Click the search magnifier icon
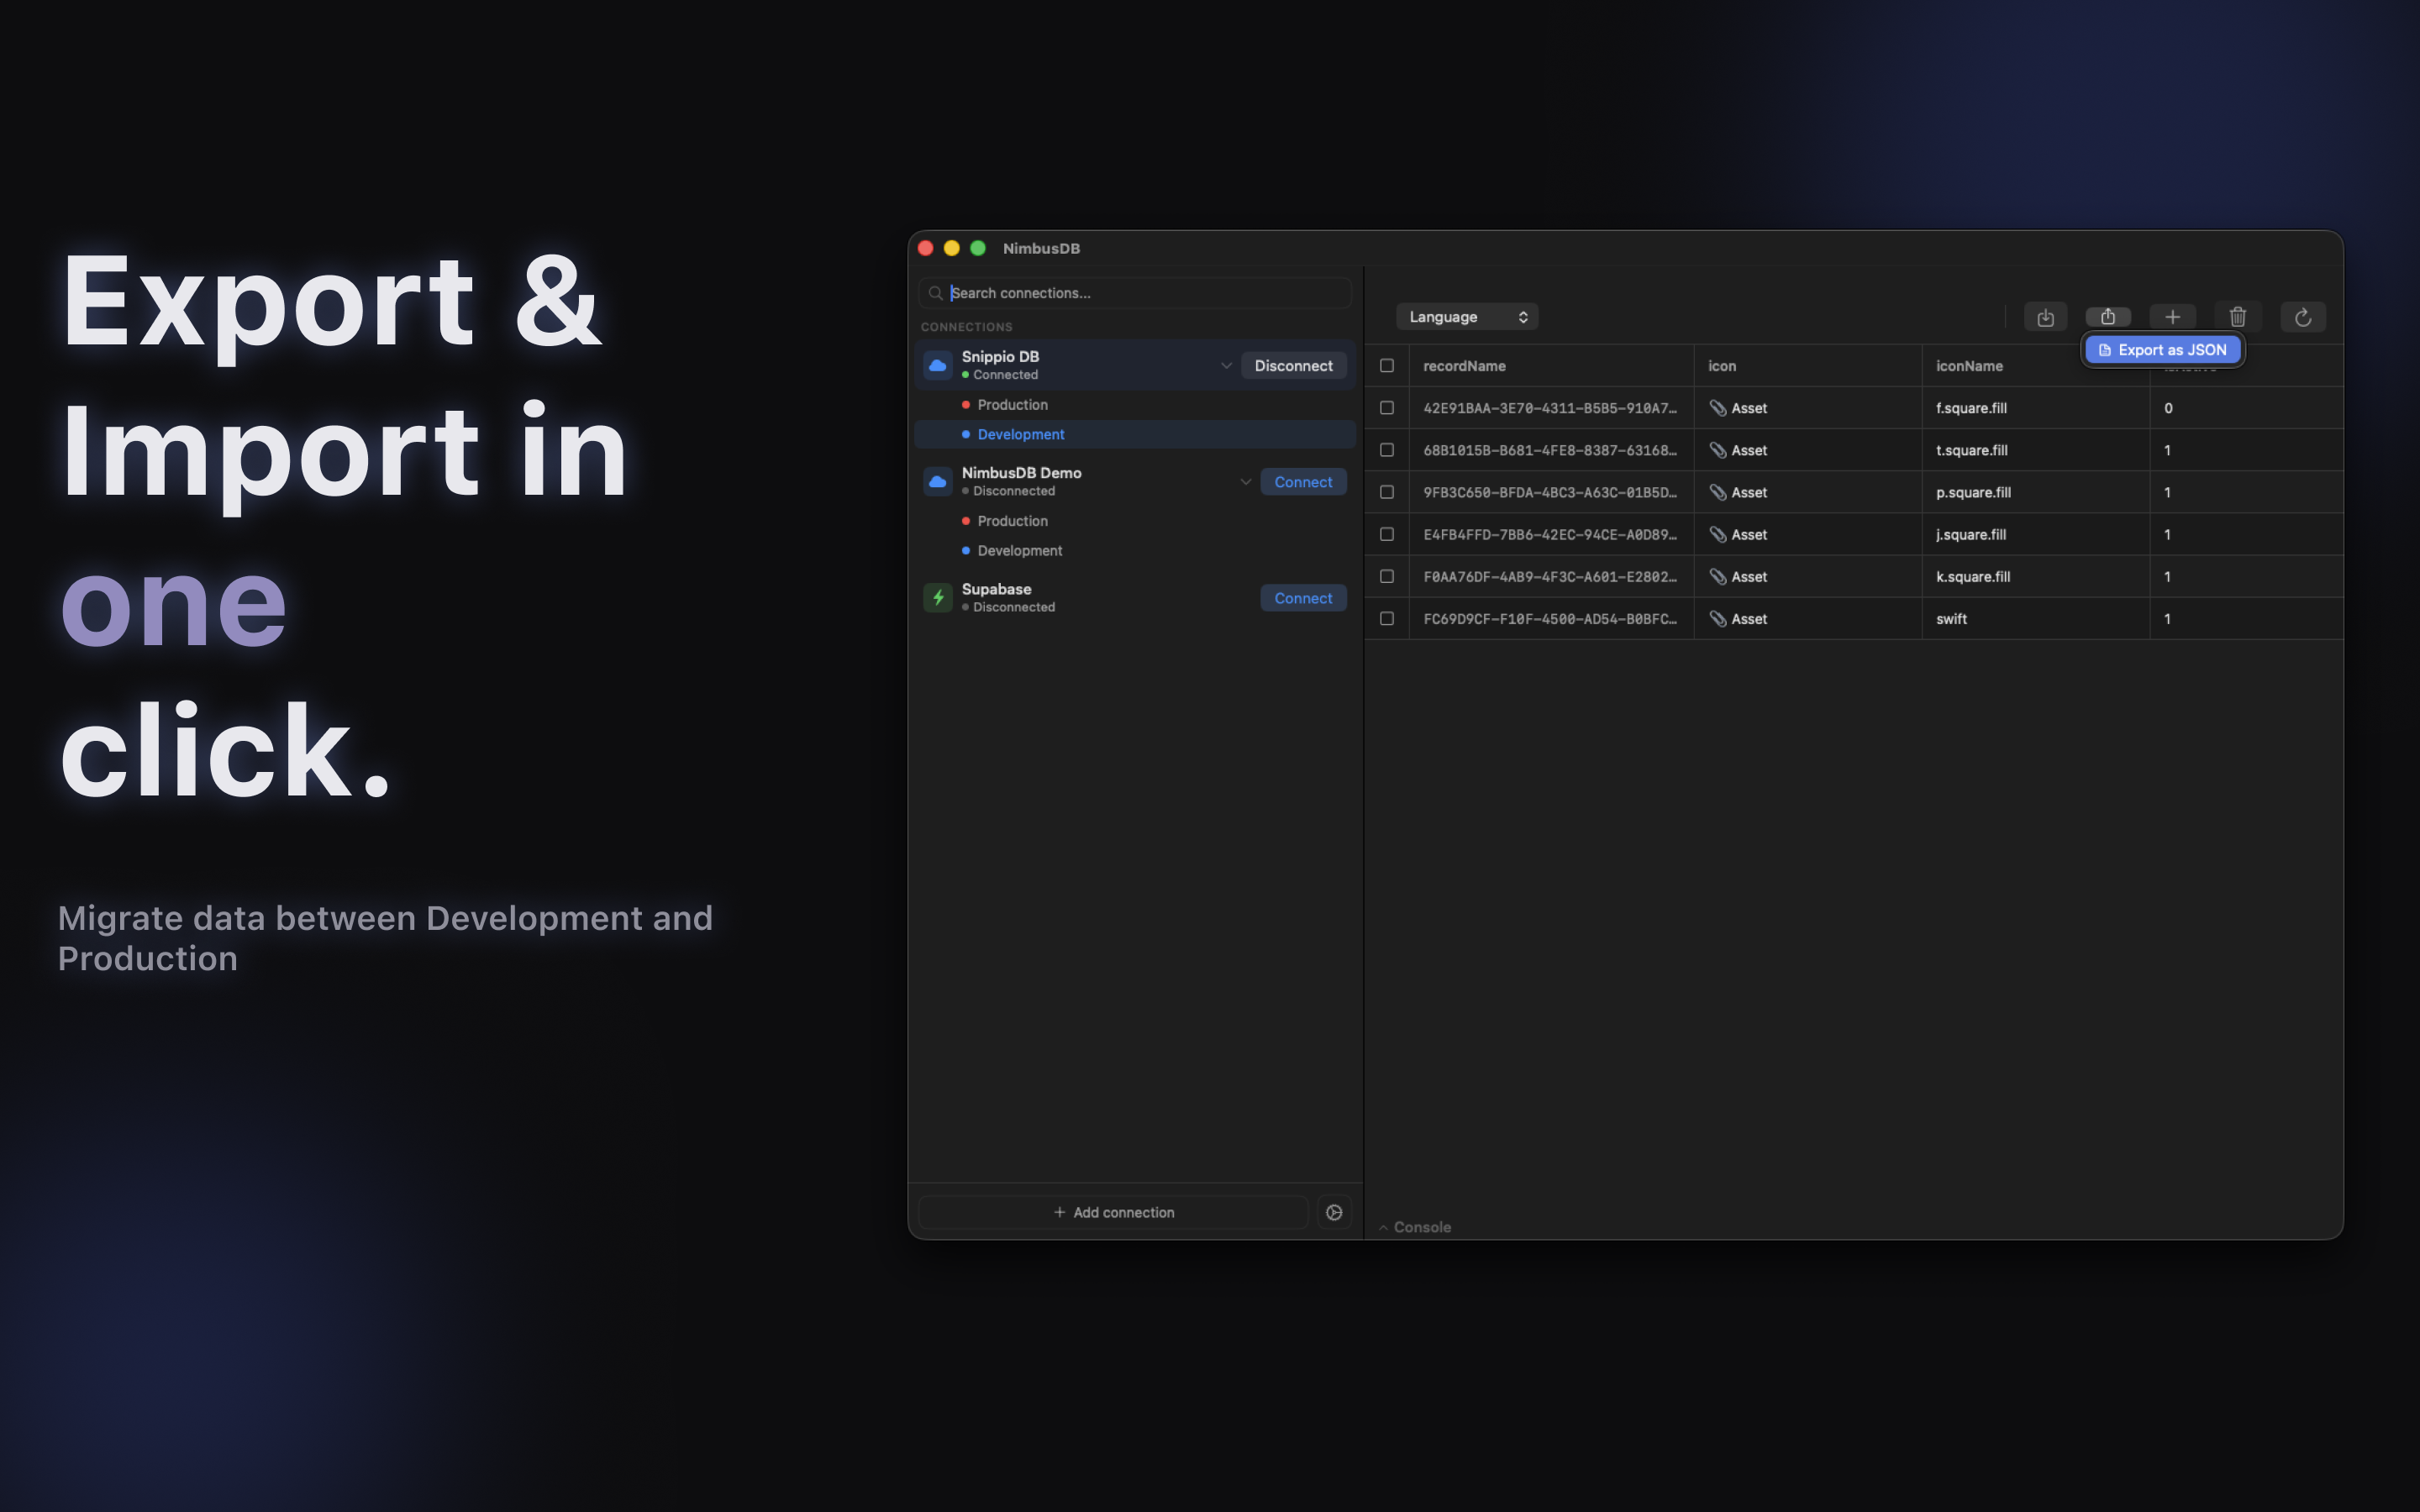This screenshot has width=2420, height=1512. (935, 293)
